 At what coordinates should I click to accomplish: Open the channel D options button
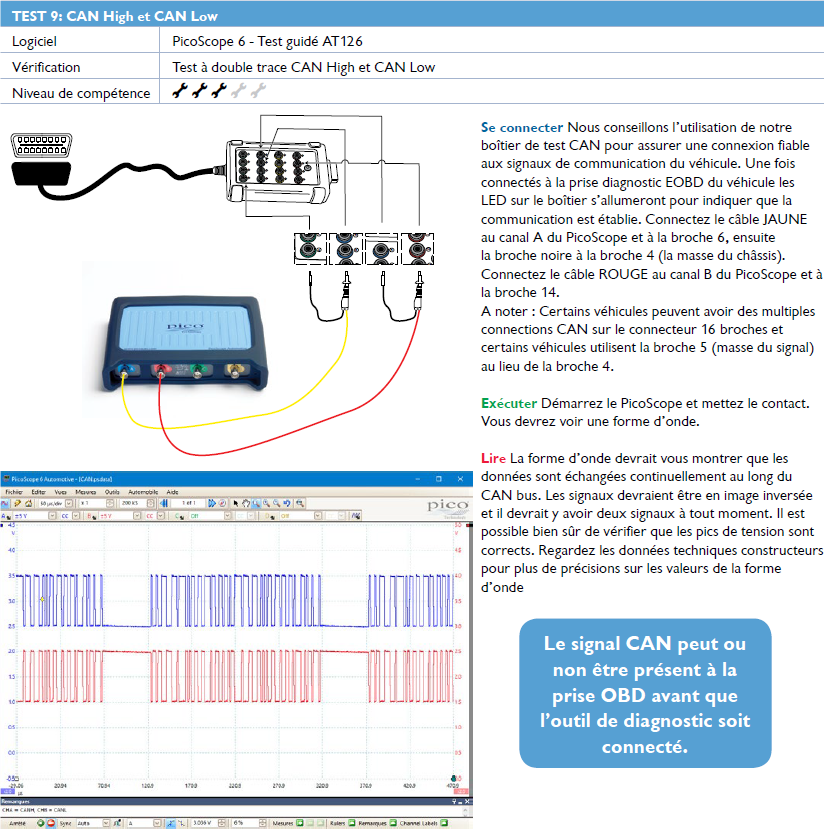coord(269,516)
